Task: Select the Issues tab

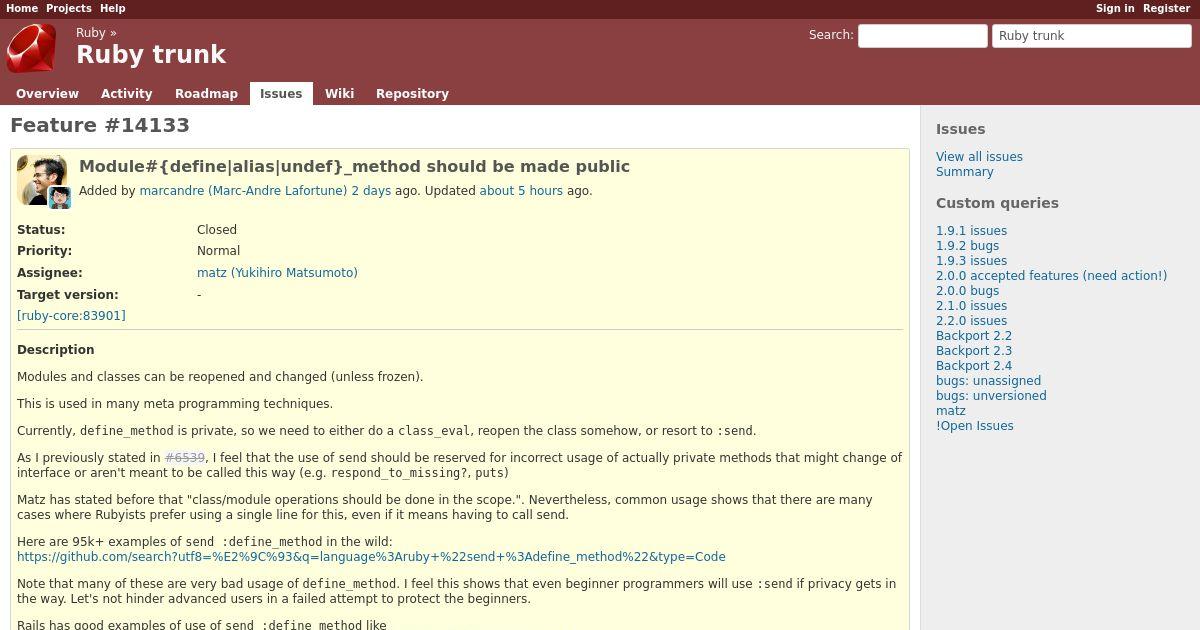Action: click(x=281, y=93)
